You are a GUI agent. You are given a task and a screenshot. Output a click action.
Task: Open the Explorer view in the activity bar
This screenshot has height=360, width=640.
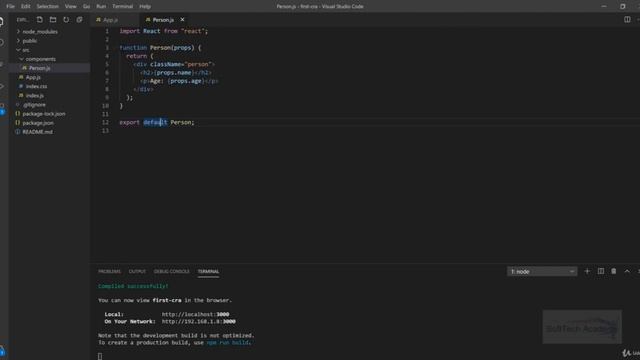[x=2, y=22]
